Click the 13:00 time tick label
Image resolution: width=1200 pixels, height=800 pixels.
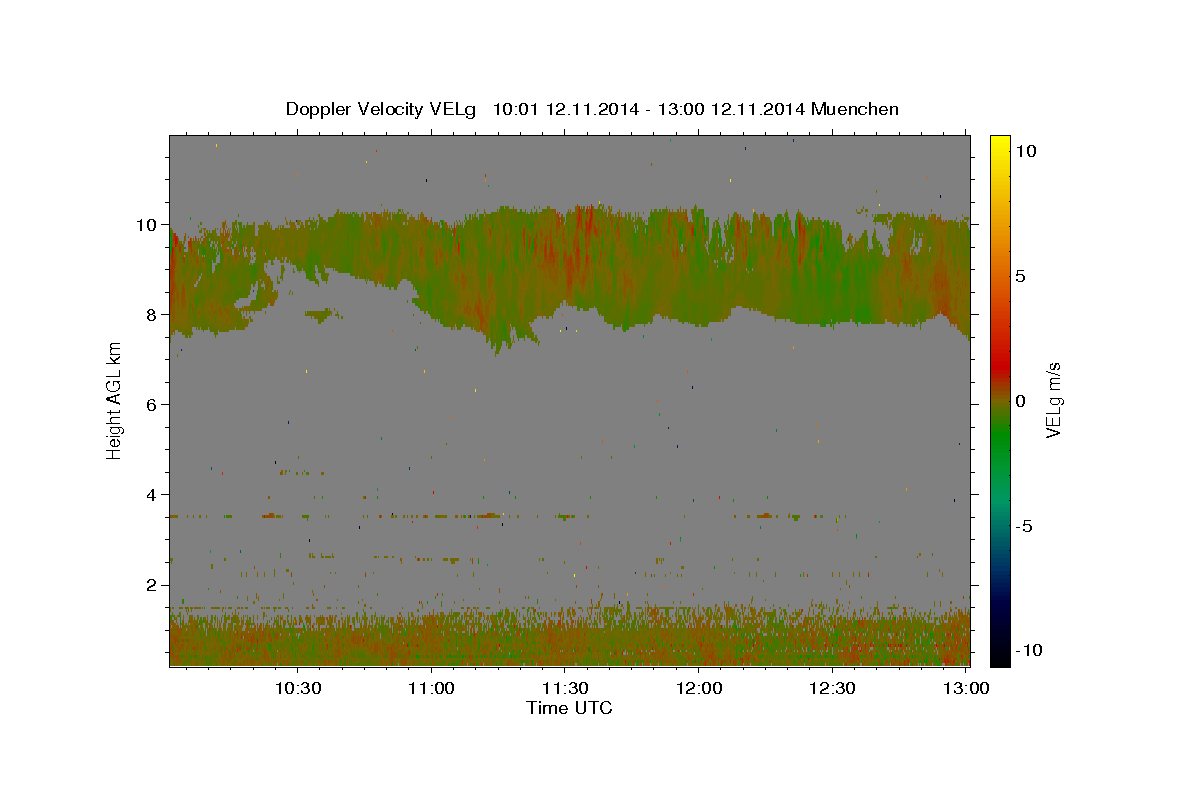point(966,688)
